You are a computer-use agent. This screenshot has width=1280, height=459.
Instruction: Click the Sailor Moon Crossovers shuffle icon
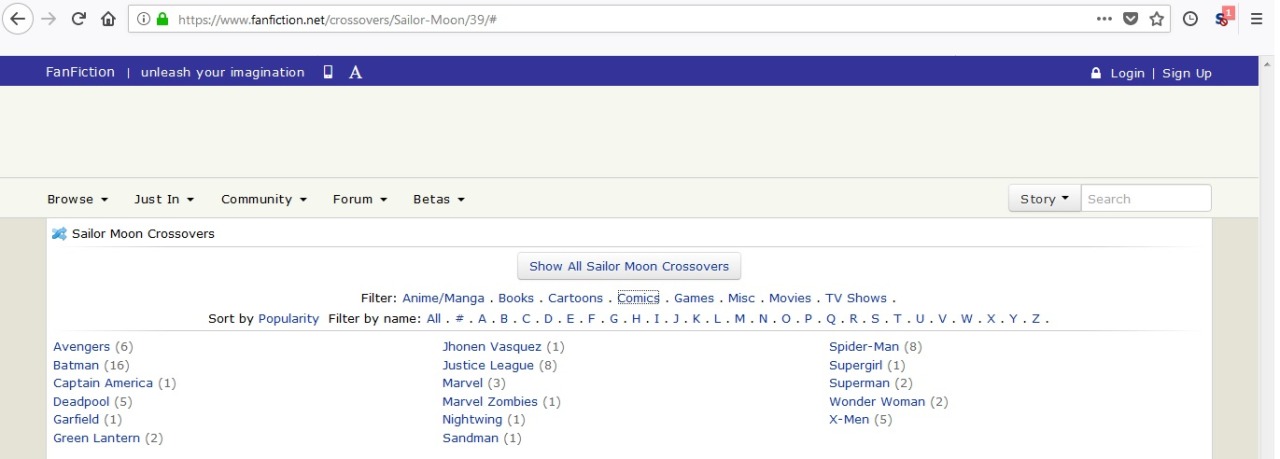point(60,234)
